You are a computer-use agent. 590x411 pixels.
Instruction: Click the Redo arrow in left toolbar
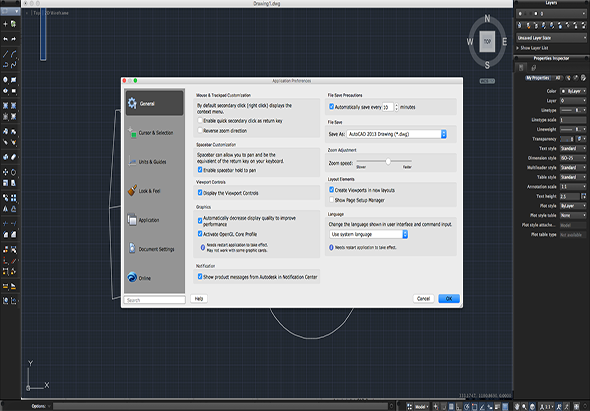(x=14, y=39)
